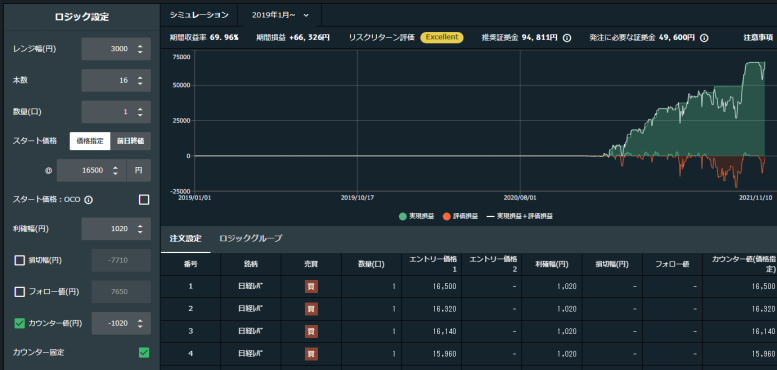Select the 価格指定 start price option
The width and height of the screenshot is (777, 370).
coord(90,141)
